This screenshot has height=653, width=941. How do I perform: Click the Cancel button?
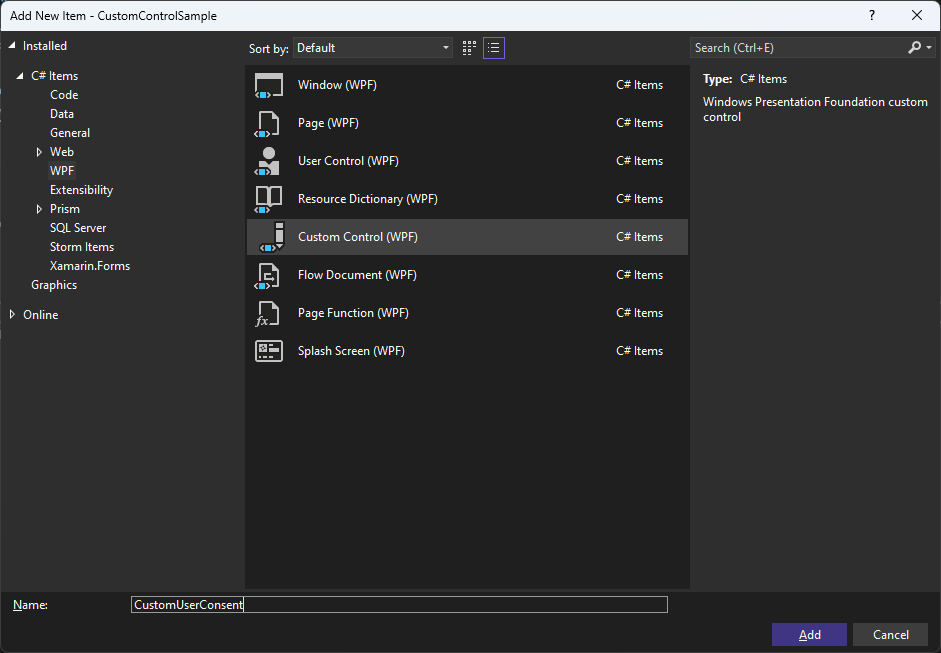[x=891, y=635]
